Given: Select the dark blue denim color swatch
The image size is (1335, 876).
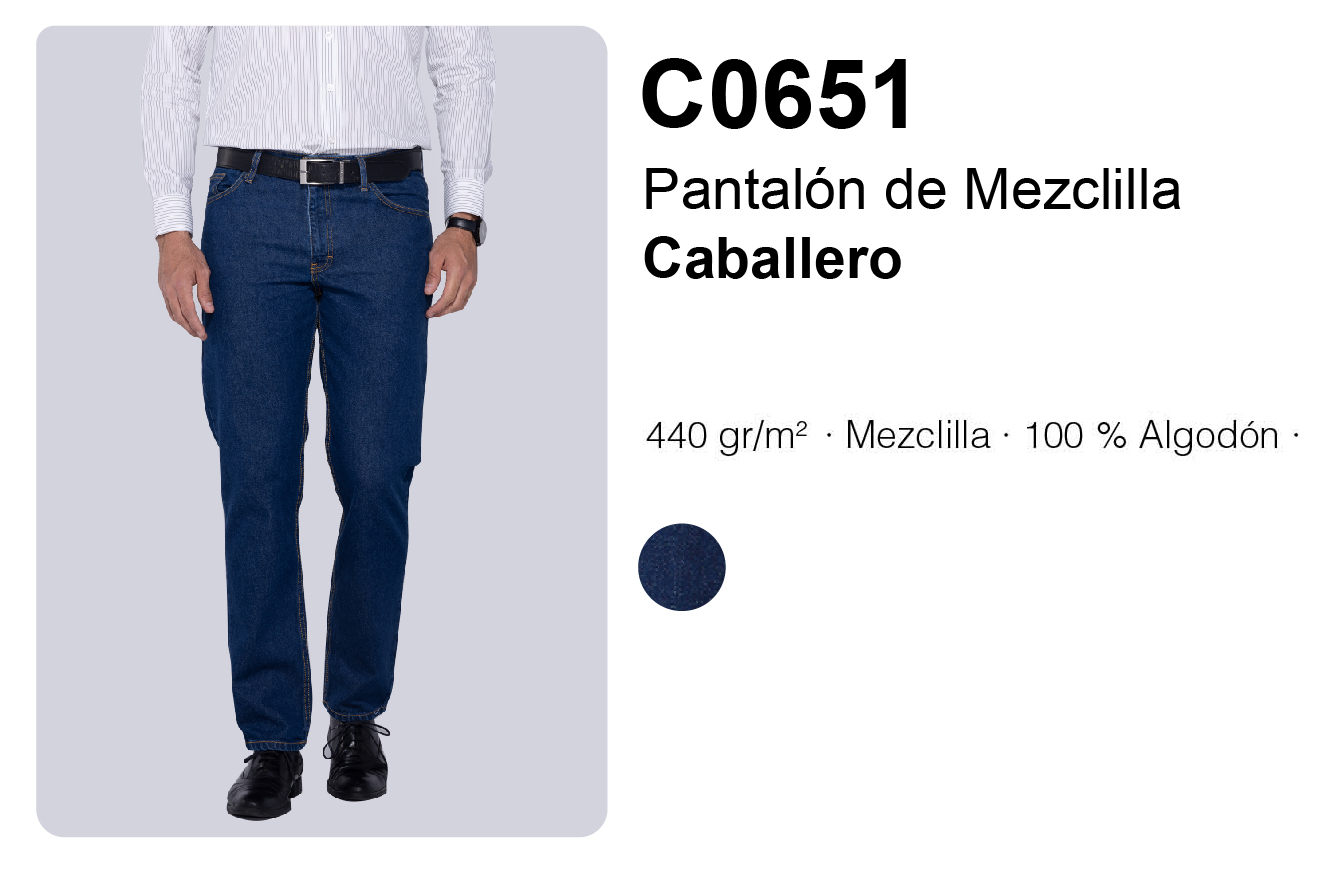Looking at the screenshot, I should [682, 567].
